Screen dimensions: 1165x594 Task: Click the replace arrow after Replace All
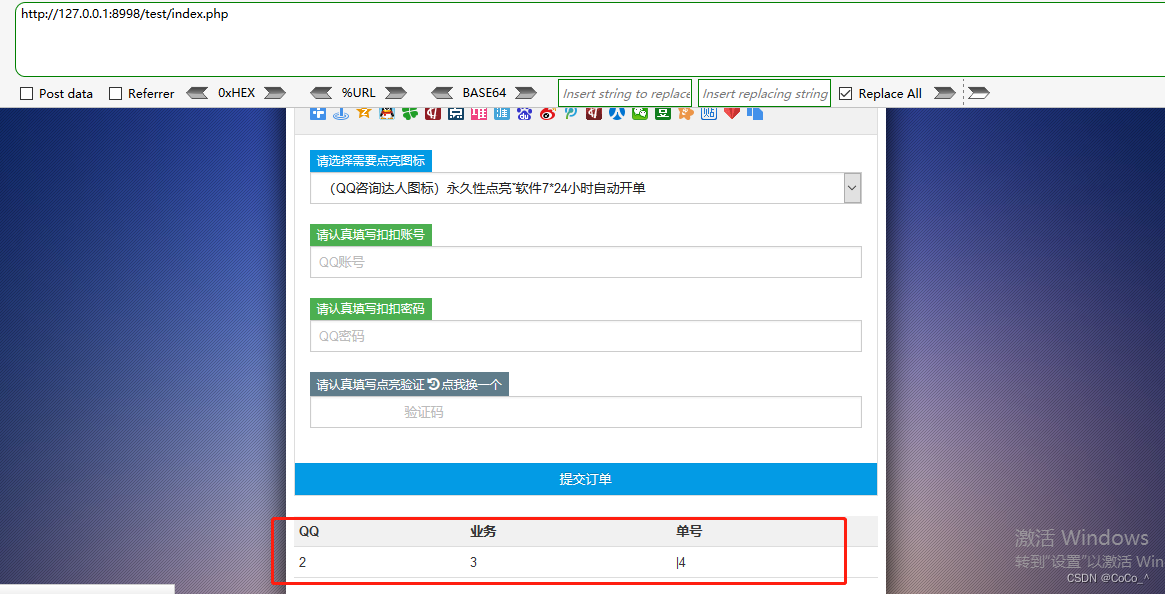(x=944, y=93)
